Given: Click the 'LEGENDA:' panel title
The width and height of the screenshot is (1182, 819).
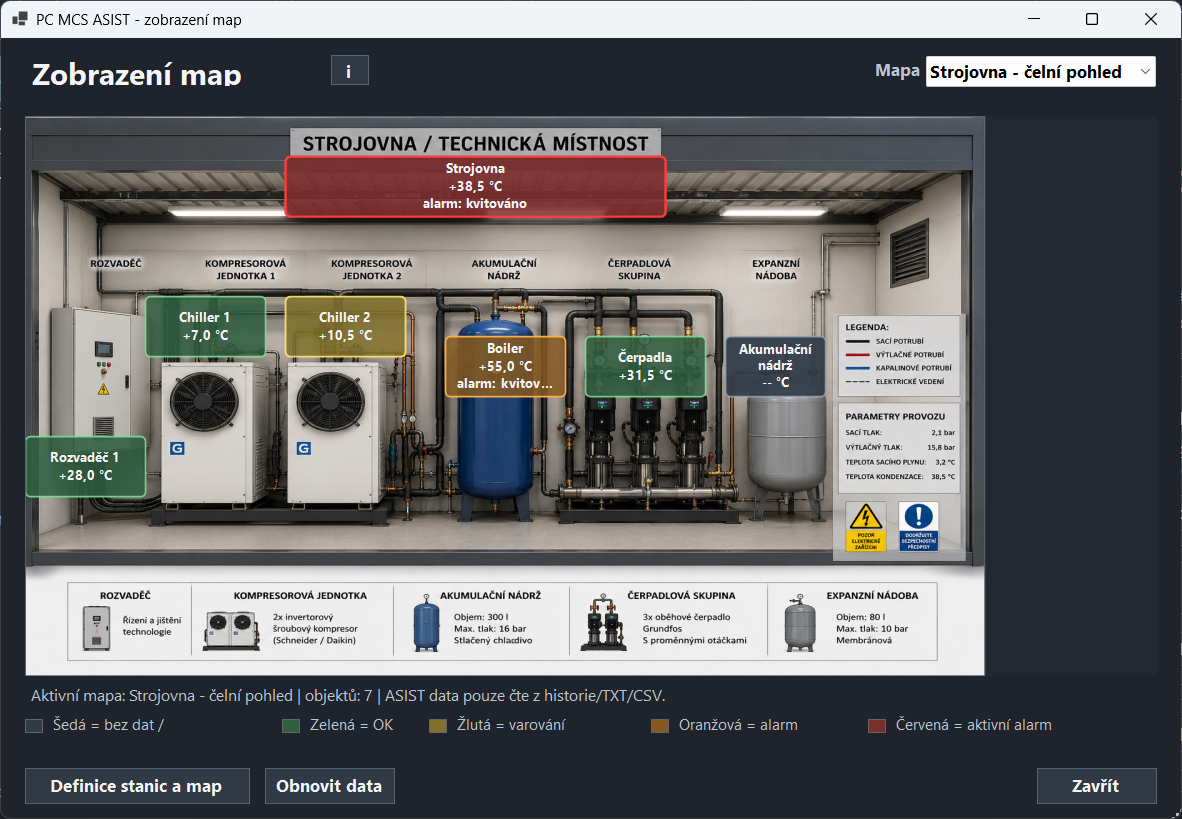Looking at the screenshot, I should [867, 327].
